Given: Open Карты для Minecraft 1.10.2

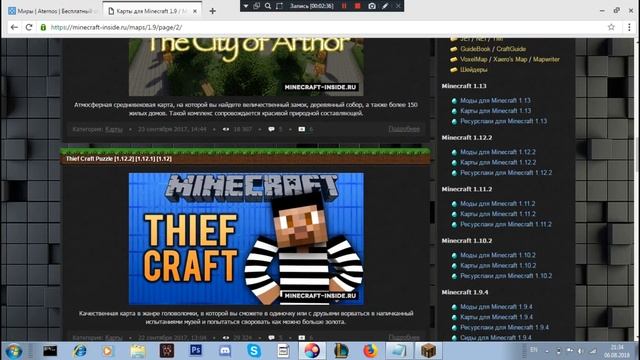Looking at the screenshot, I should coord(498,266).
